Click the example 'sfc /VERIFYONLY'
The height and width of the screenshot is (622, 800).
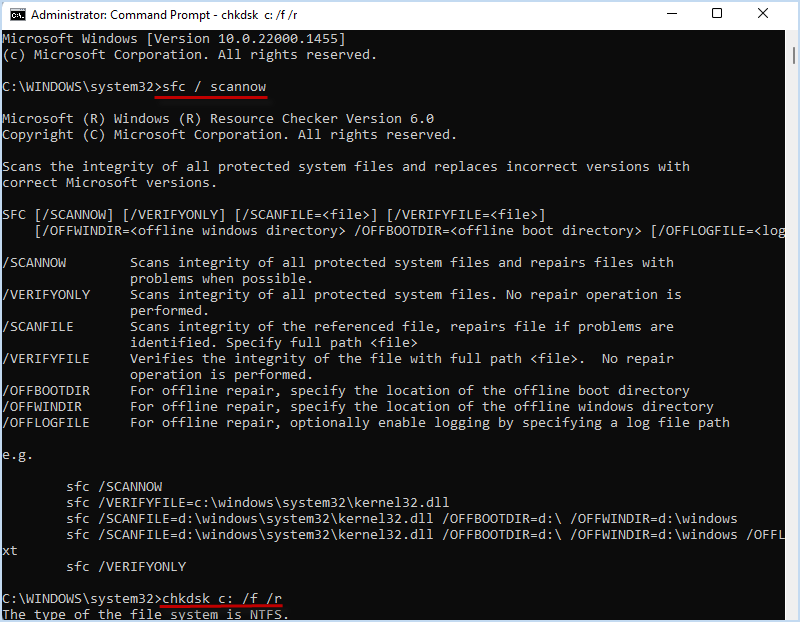[x=126, y=567]
